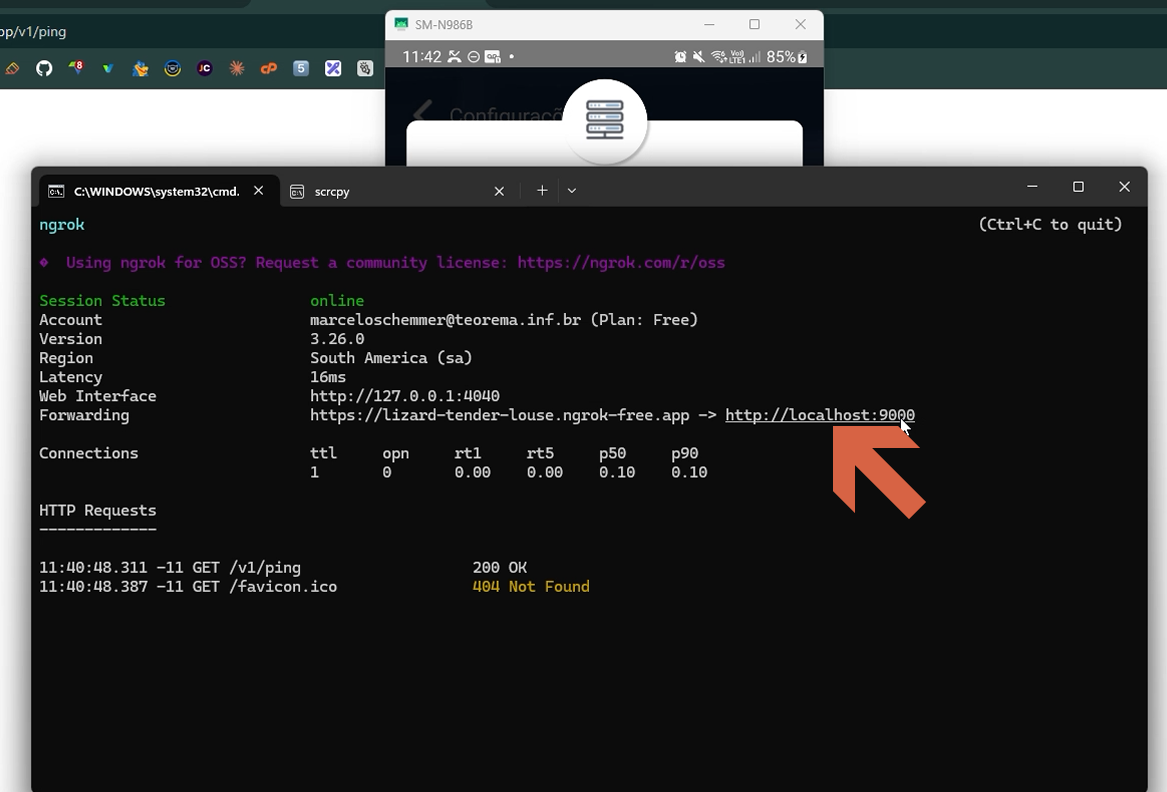
Task: Click the 11:42 clock on the phone screen
Action: 421,57
